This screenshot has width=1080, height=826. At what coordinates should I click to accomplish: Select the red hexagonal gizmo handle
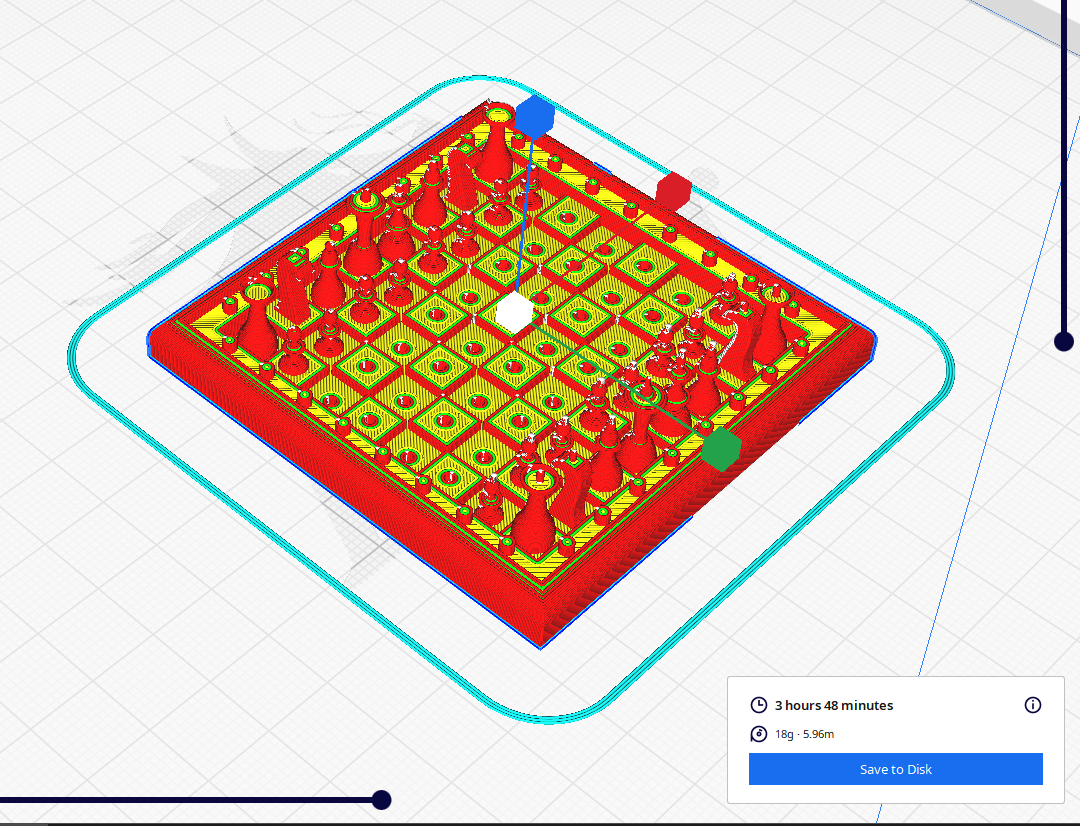click(x=672, y=190)
